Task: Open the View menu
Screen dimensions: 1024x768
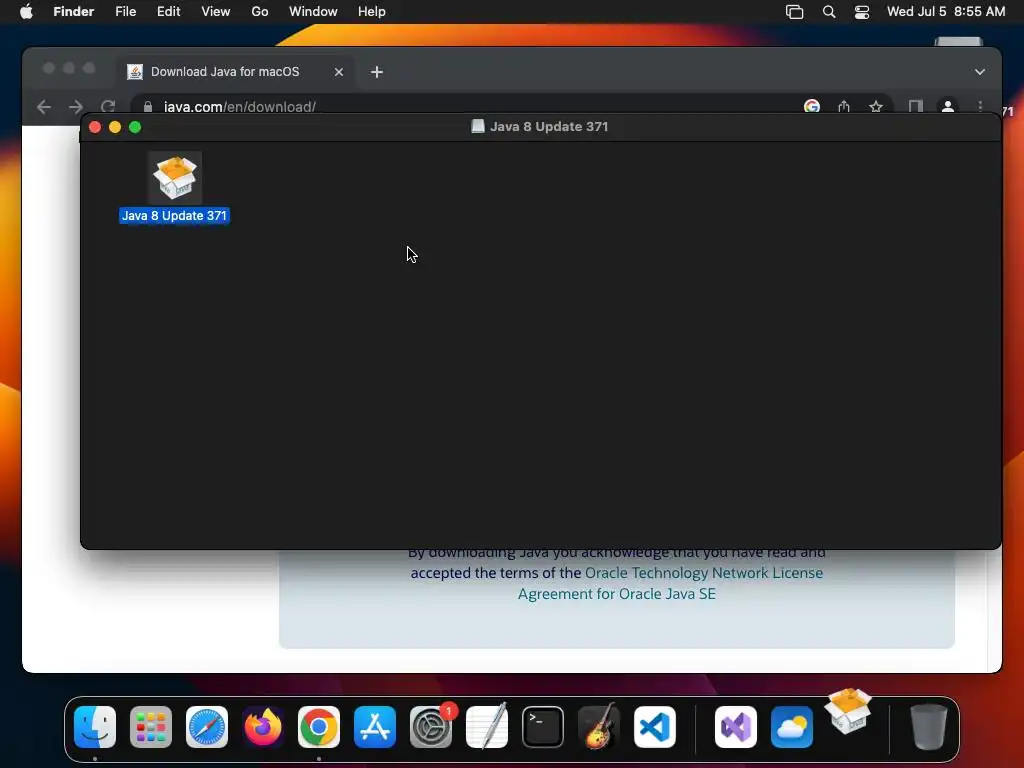Action: [216, 12]
